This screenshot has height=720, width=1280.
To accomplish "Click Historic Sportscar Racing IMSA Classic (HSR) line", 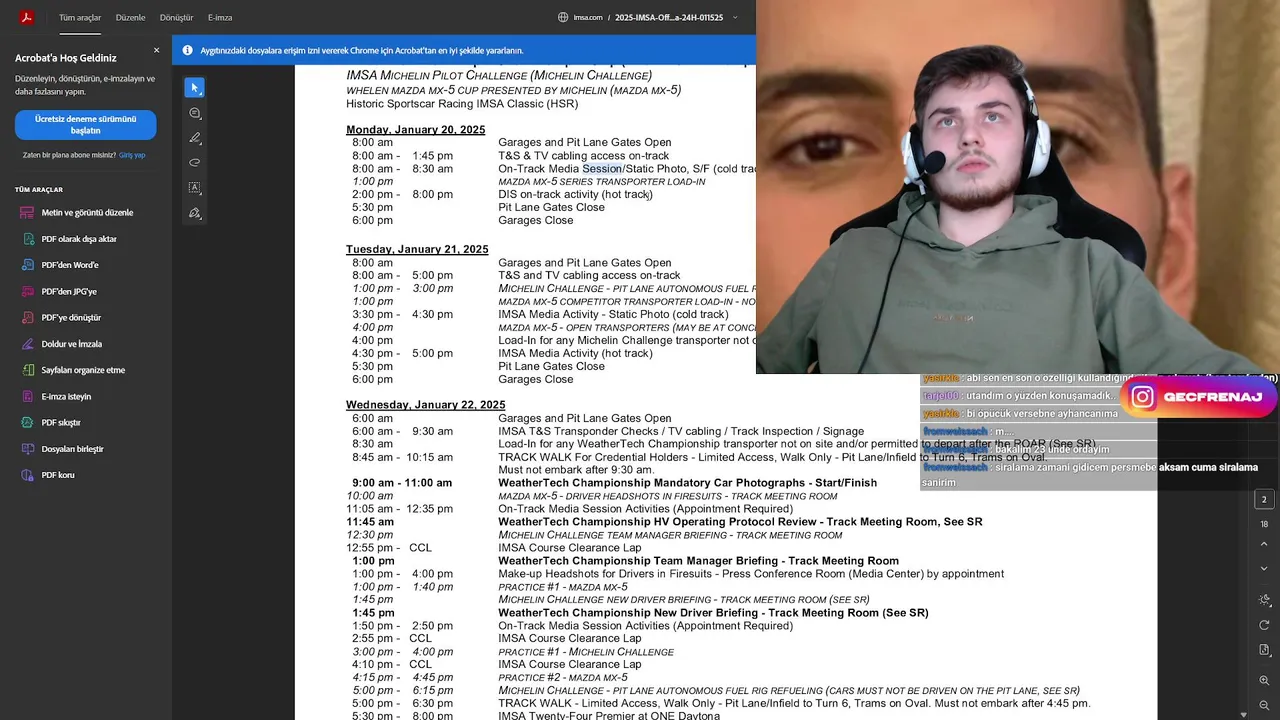I will [462, 104].
